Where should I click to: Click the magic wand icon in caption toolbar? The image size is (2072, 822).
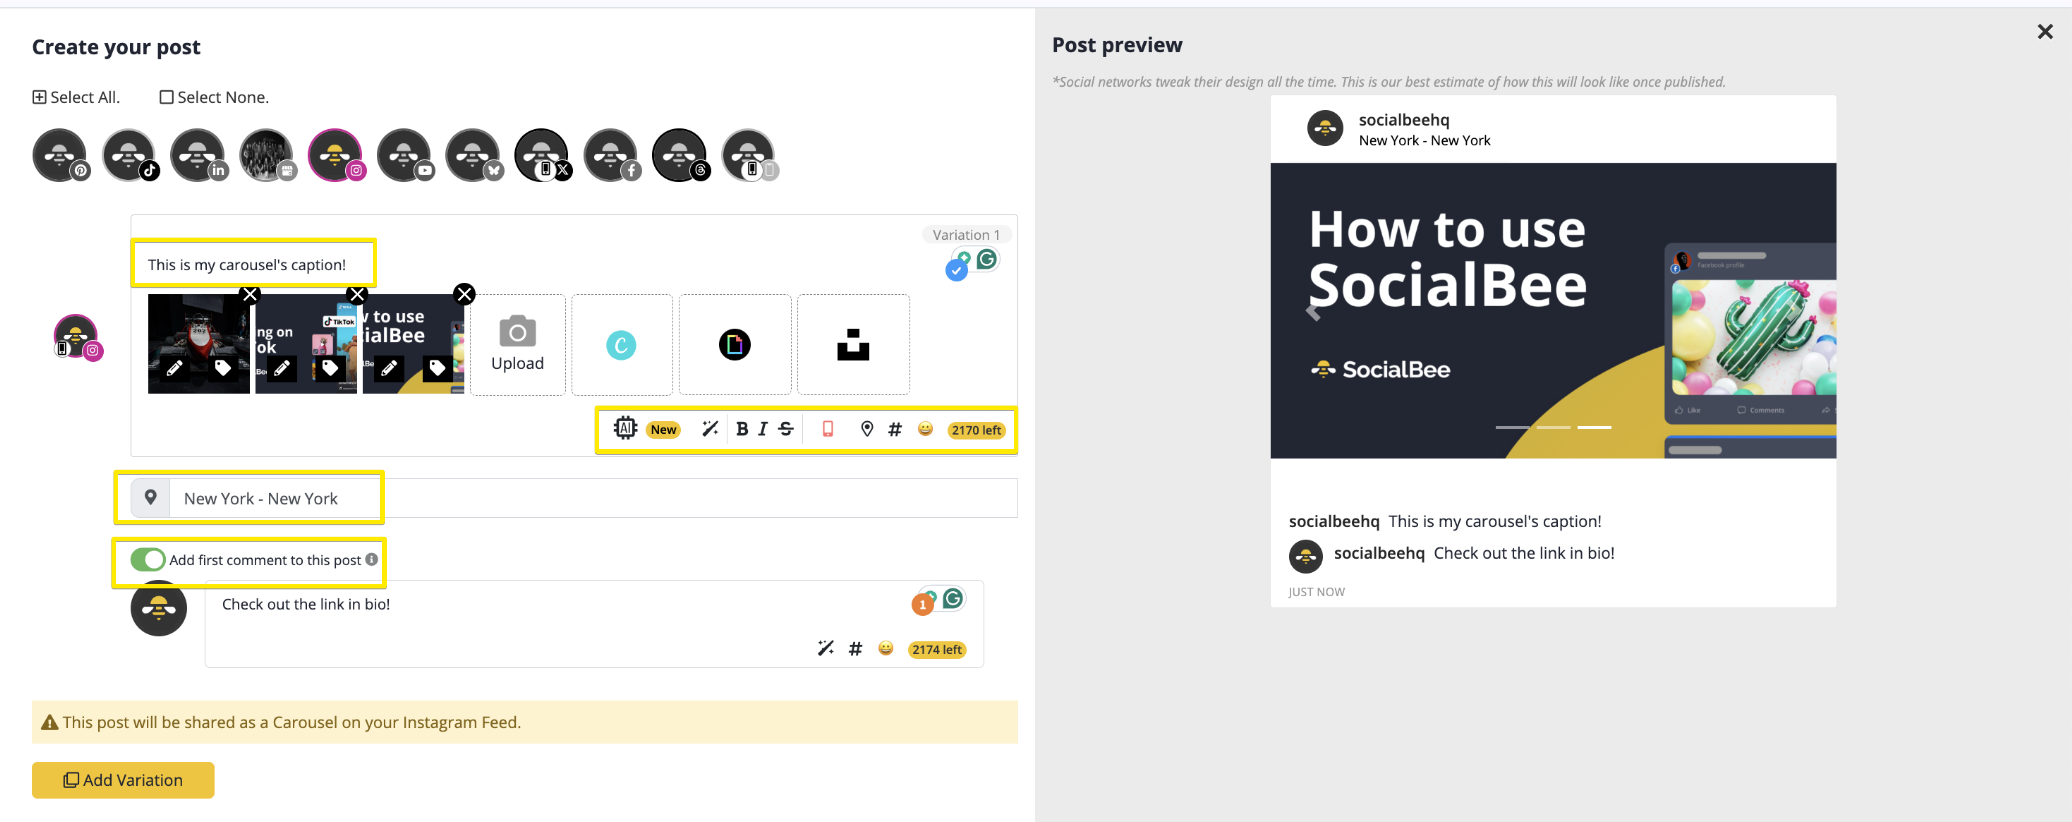pos(710,429)
